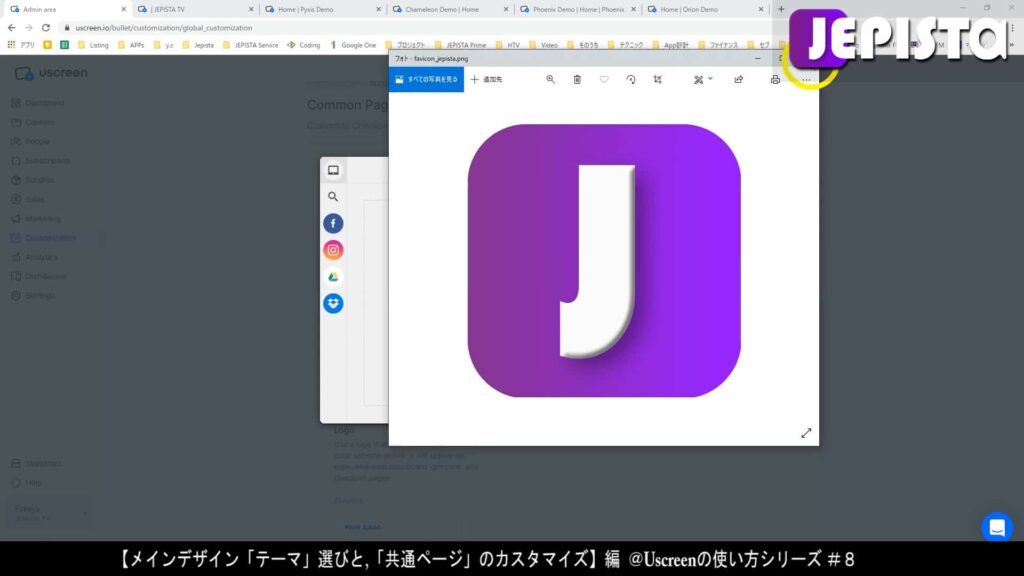The image size is (1024, 576).
Task: Open Marketing in the Uscreen sidebar
Action: [x=36, y=219]
